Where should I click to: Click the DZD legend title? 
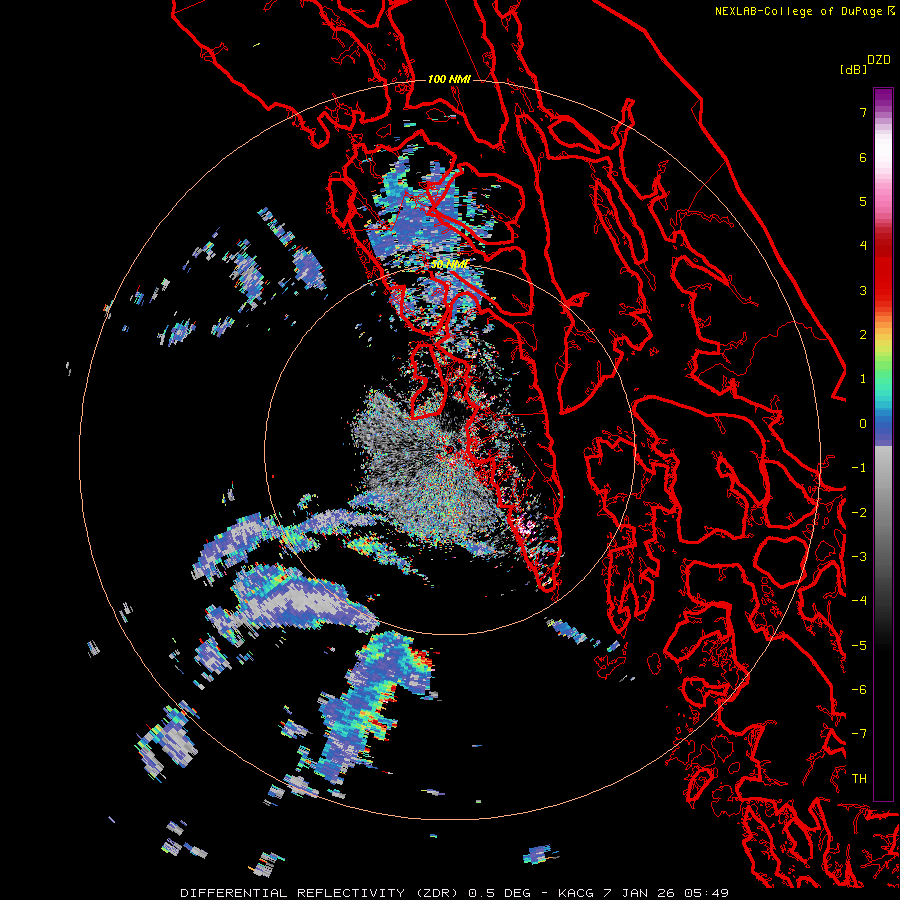(x=878, y=60)
